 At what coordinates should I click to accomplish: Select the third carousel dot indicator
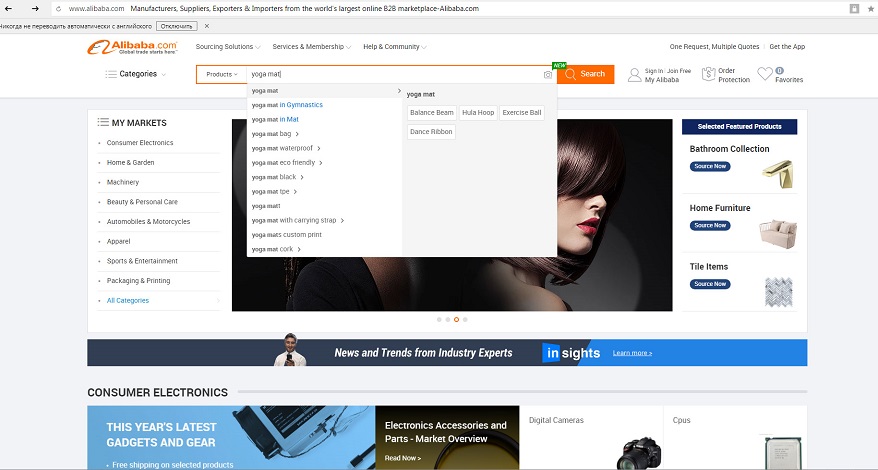[456, 319]
